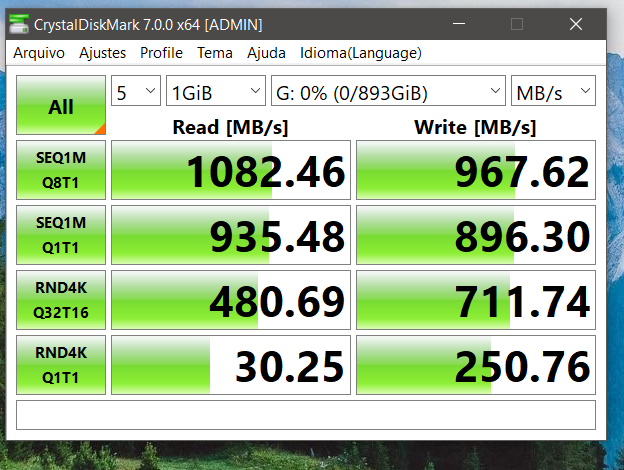Image resolution: width=624 pixels, height=470 pixels.
Task: Minimize the CrystalDiskMark window
Action: pos(459,24)
